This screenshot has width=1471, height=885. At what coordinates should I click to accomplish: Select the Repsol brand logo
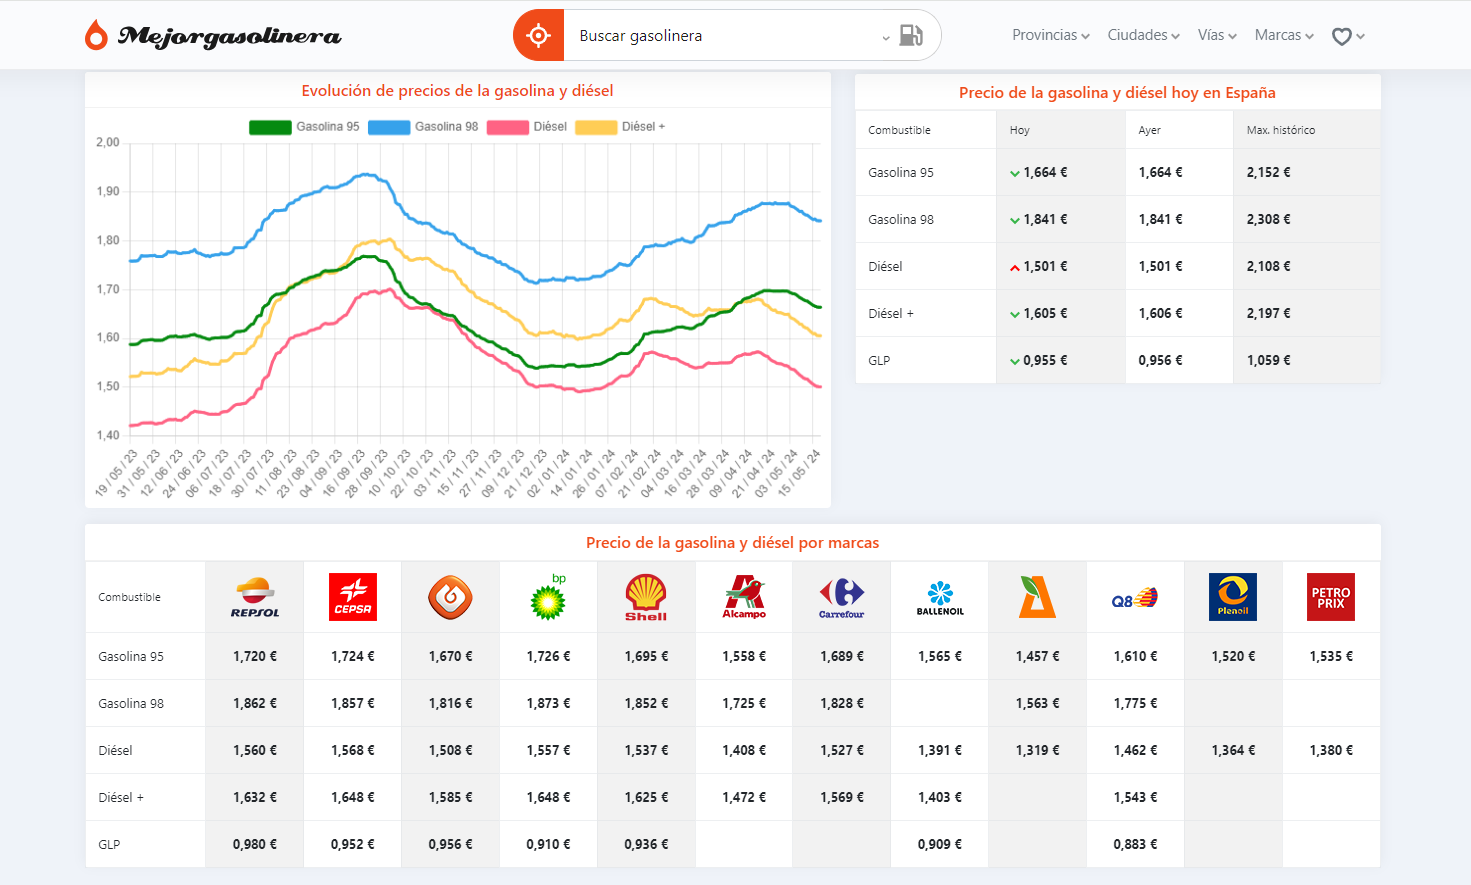[x=255, y=597]
